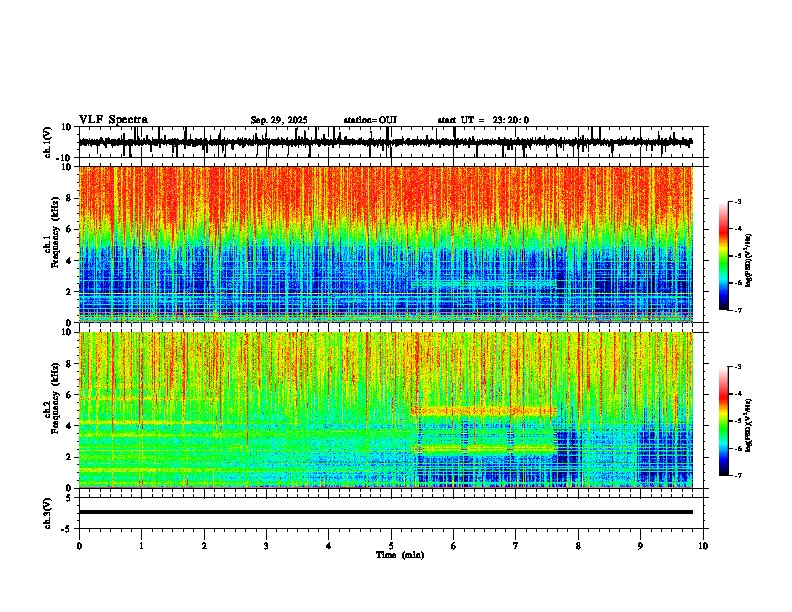Screen dimensions: 792x612
Task: Click the "6" kHz tick on ch.1 spectrogram
Action: [x=70, y=230]
